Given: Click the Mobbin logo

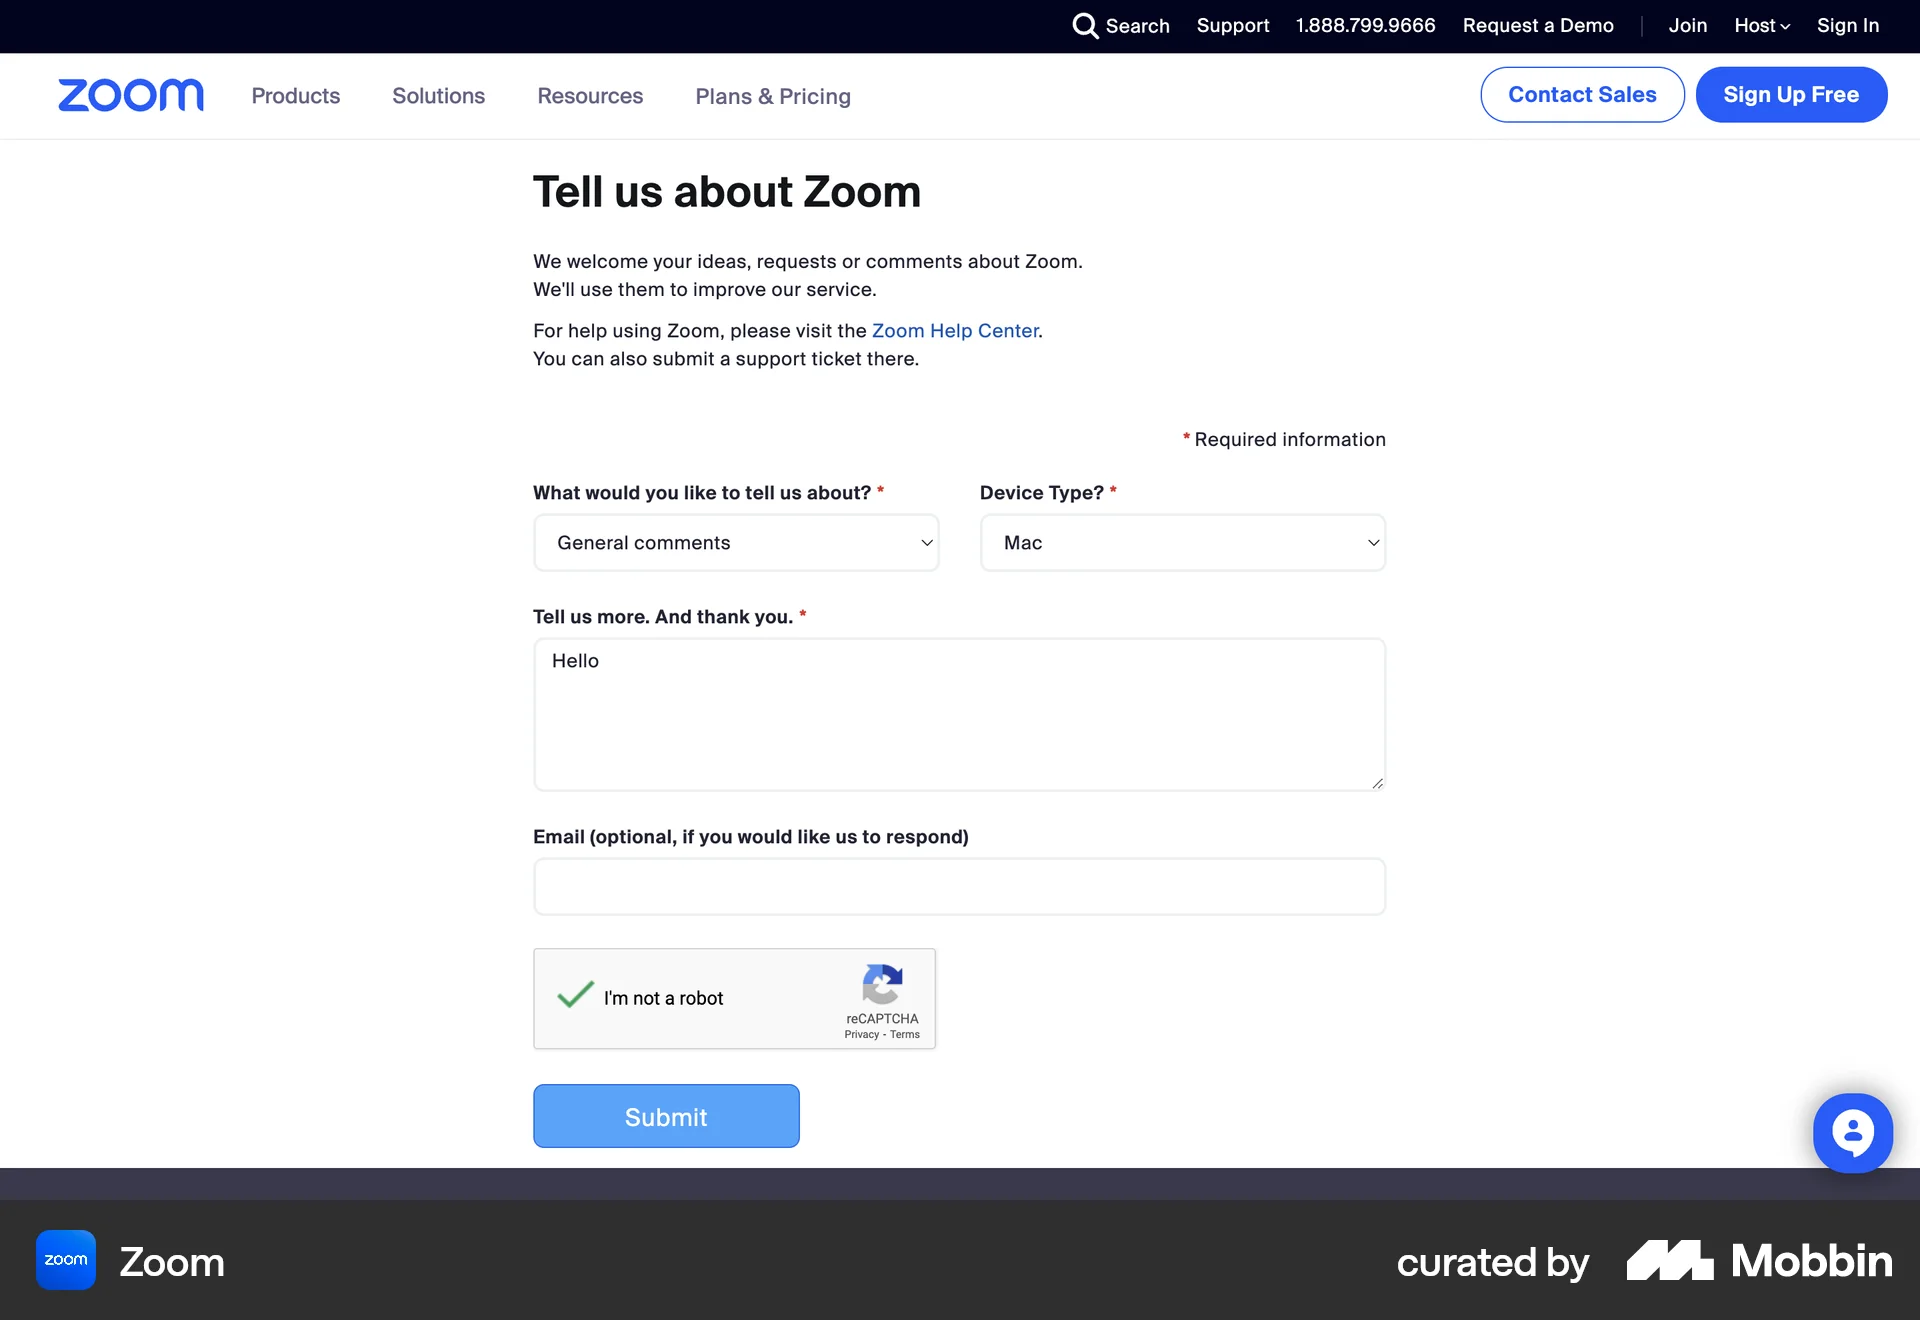Looking at the screenshot, I should (x=1758, y=1261).
